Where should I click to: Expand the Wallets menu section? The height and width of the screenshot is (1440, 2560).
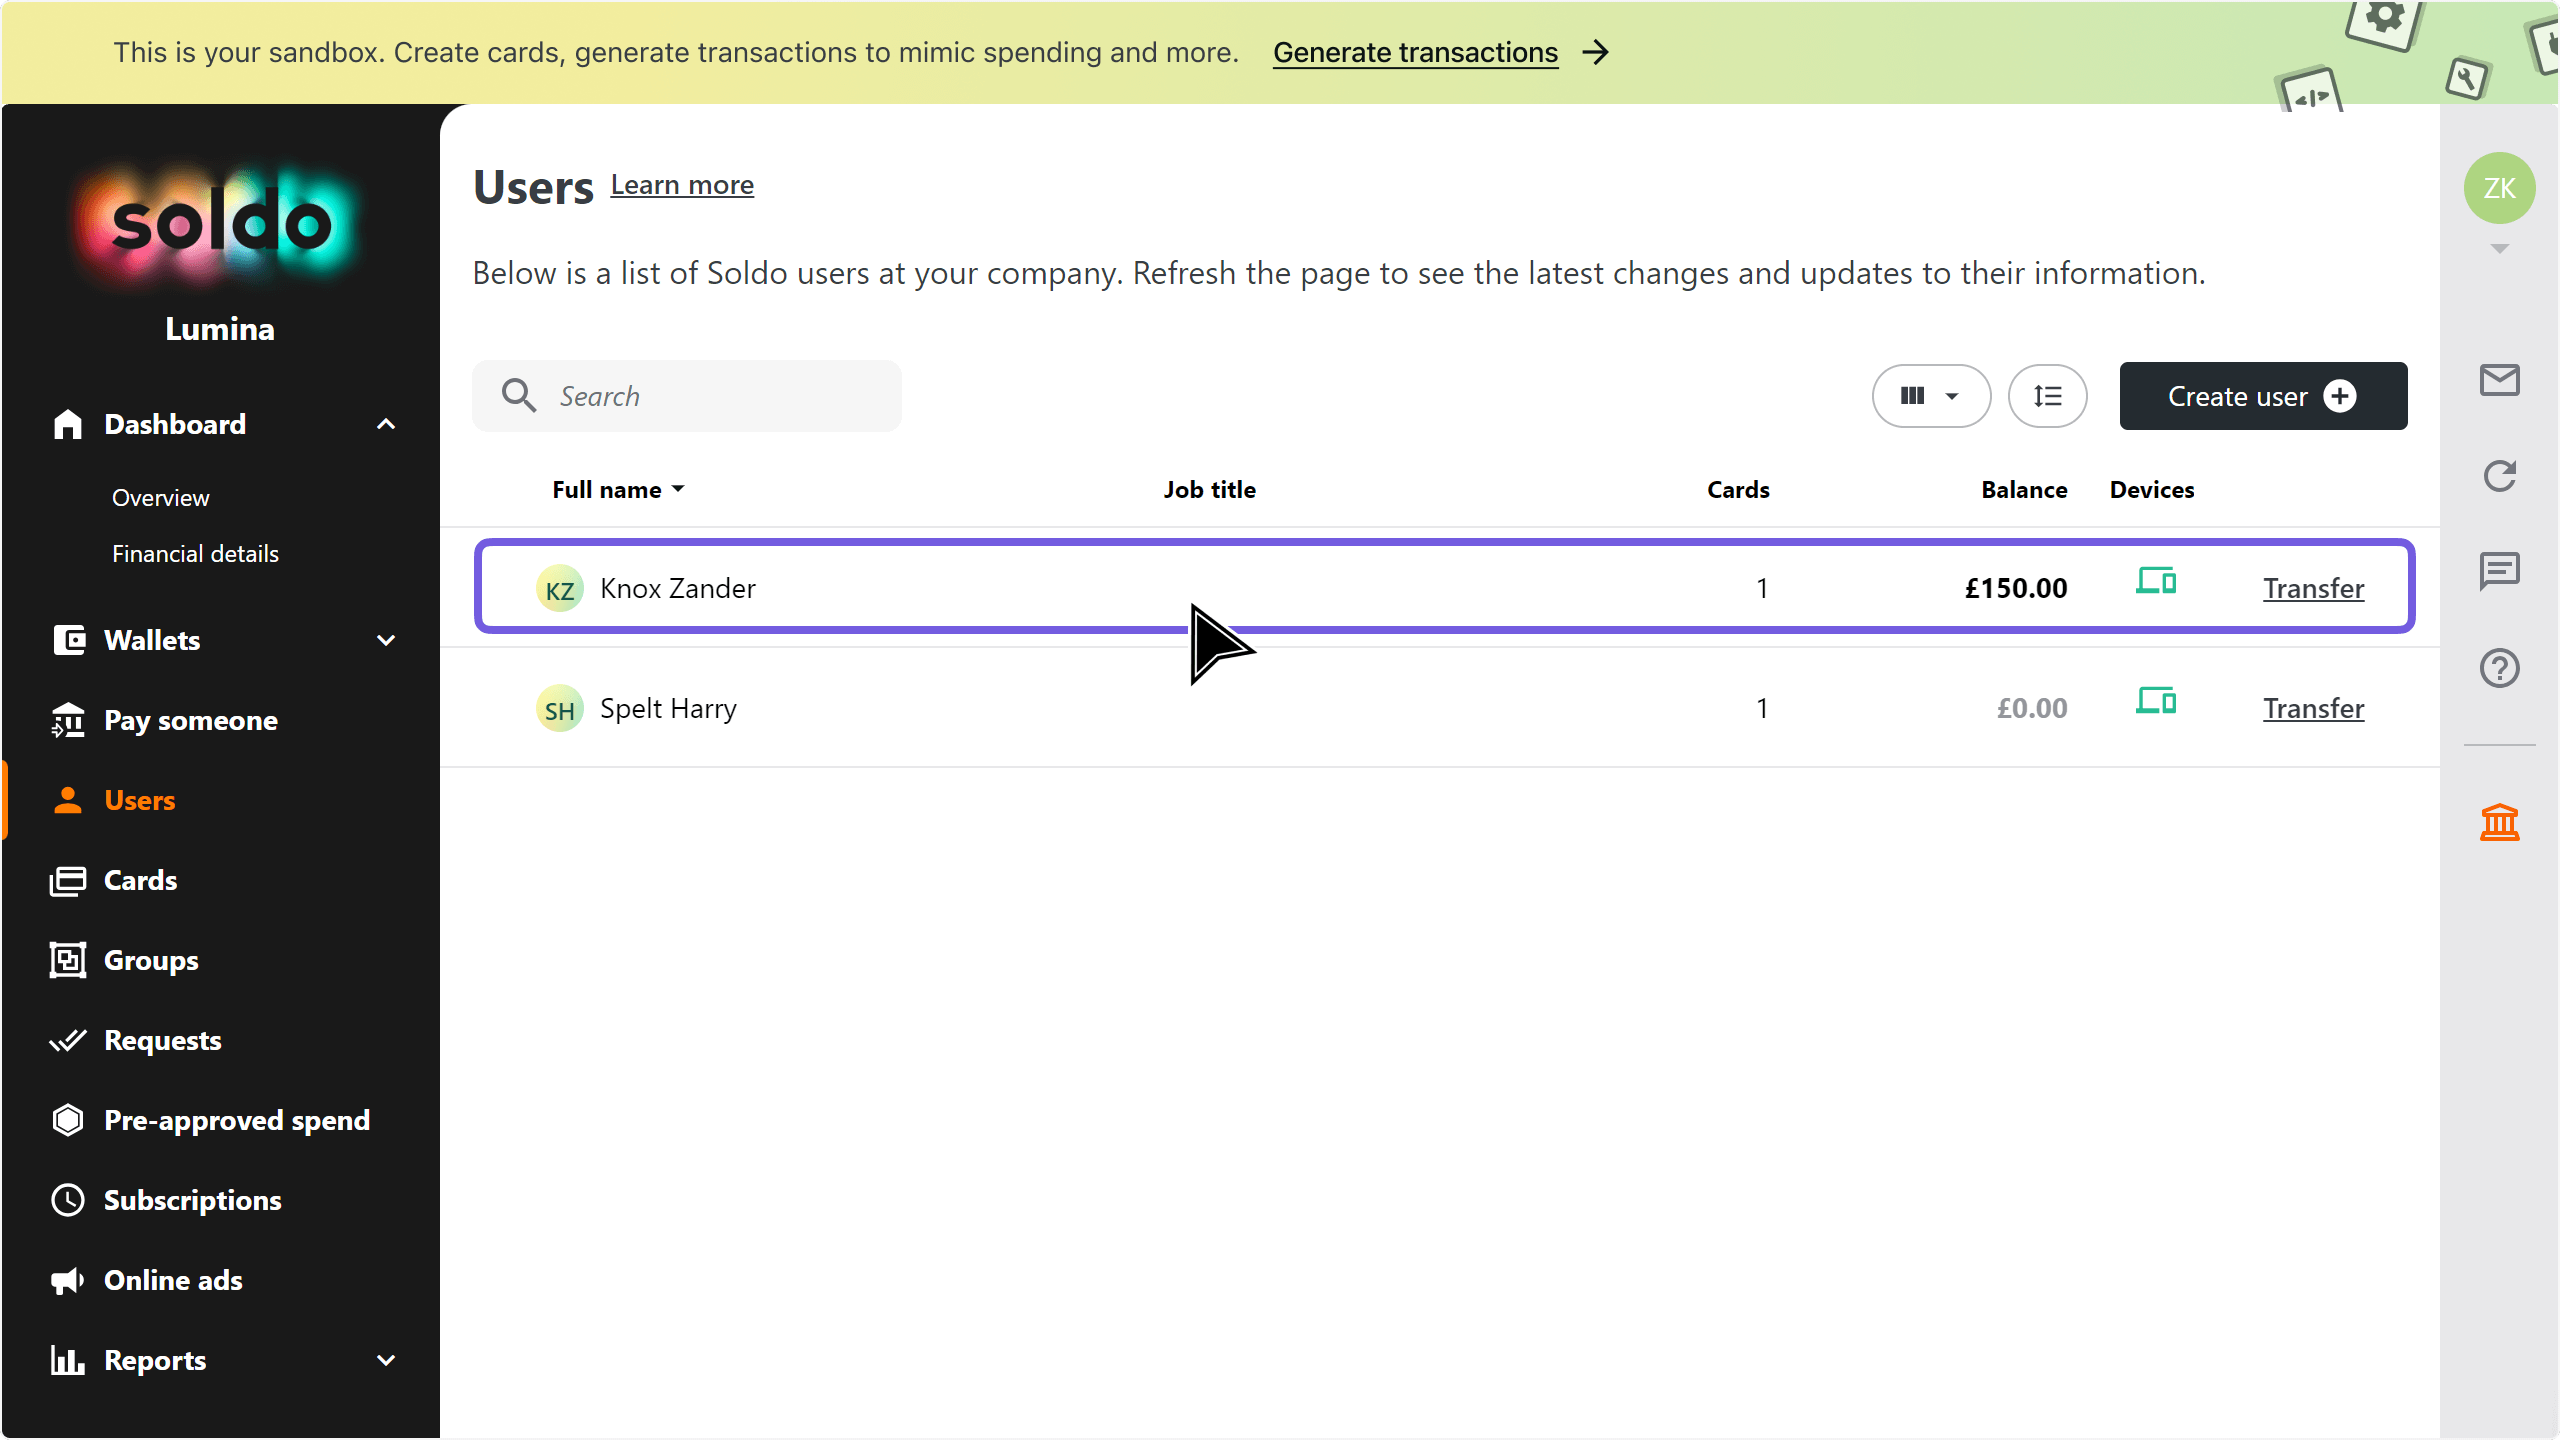coord(386,640)
